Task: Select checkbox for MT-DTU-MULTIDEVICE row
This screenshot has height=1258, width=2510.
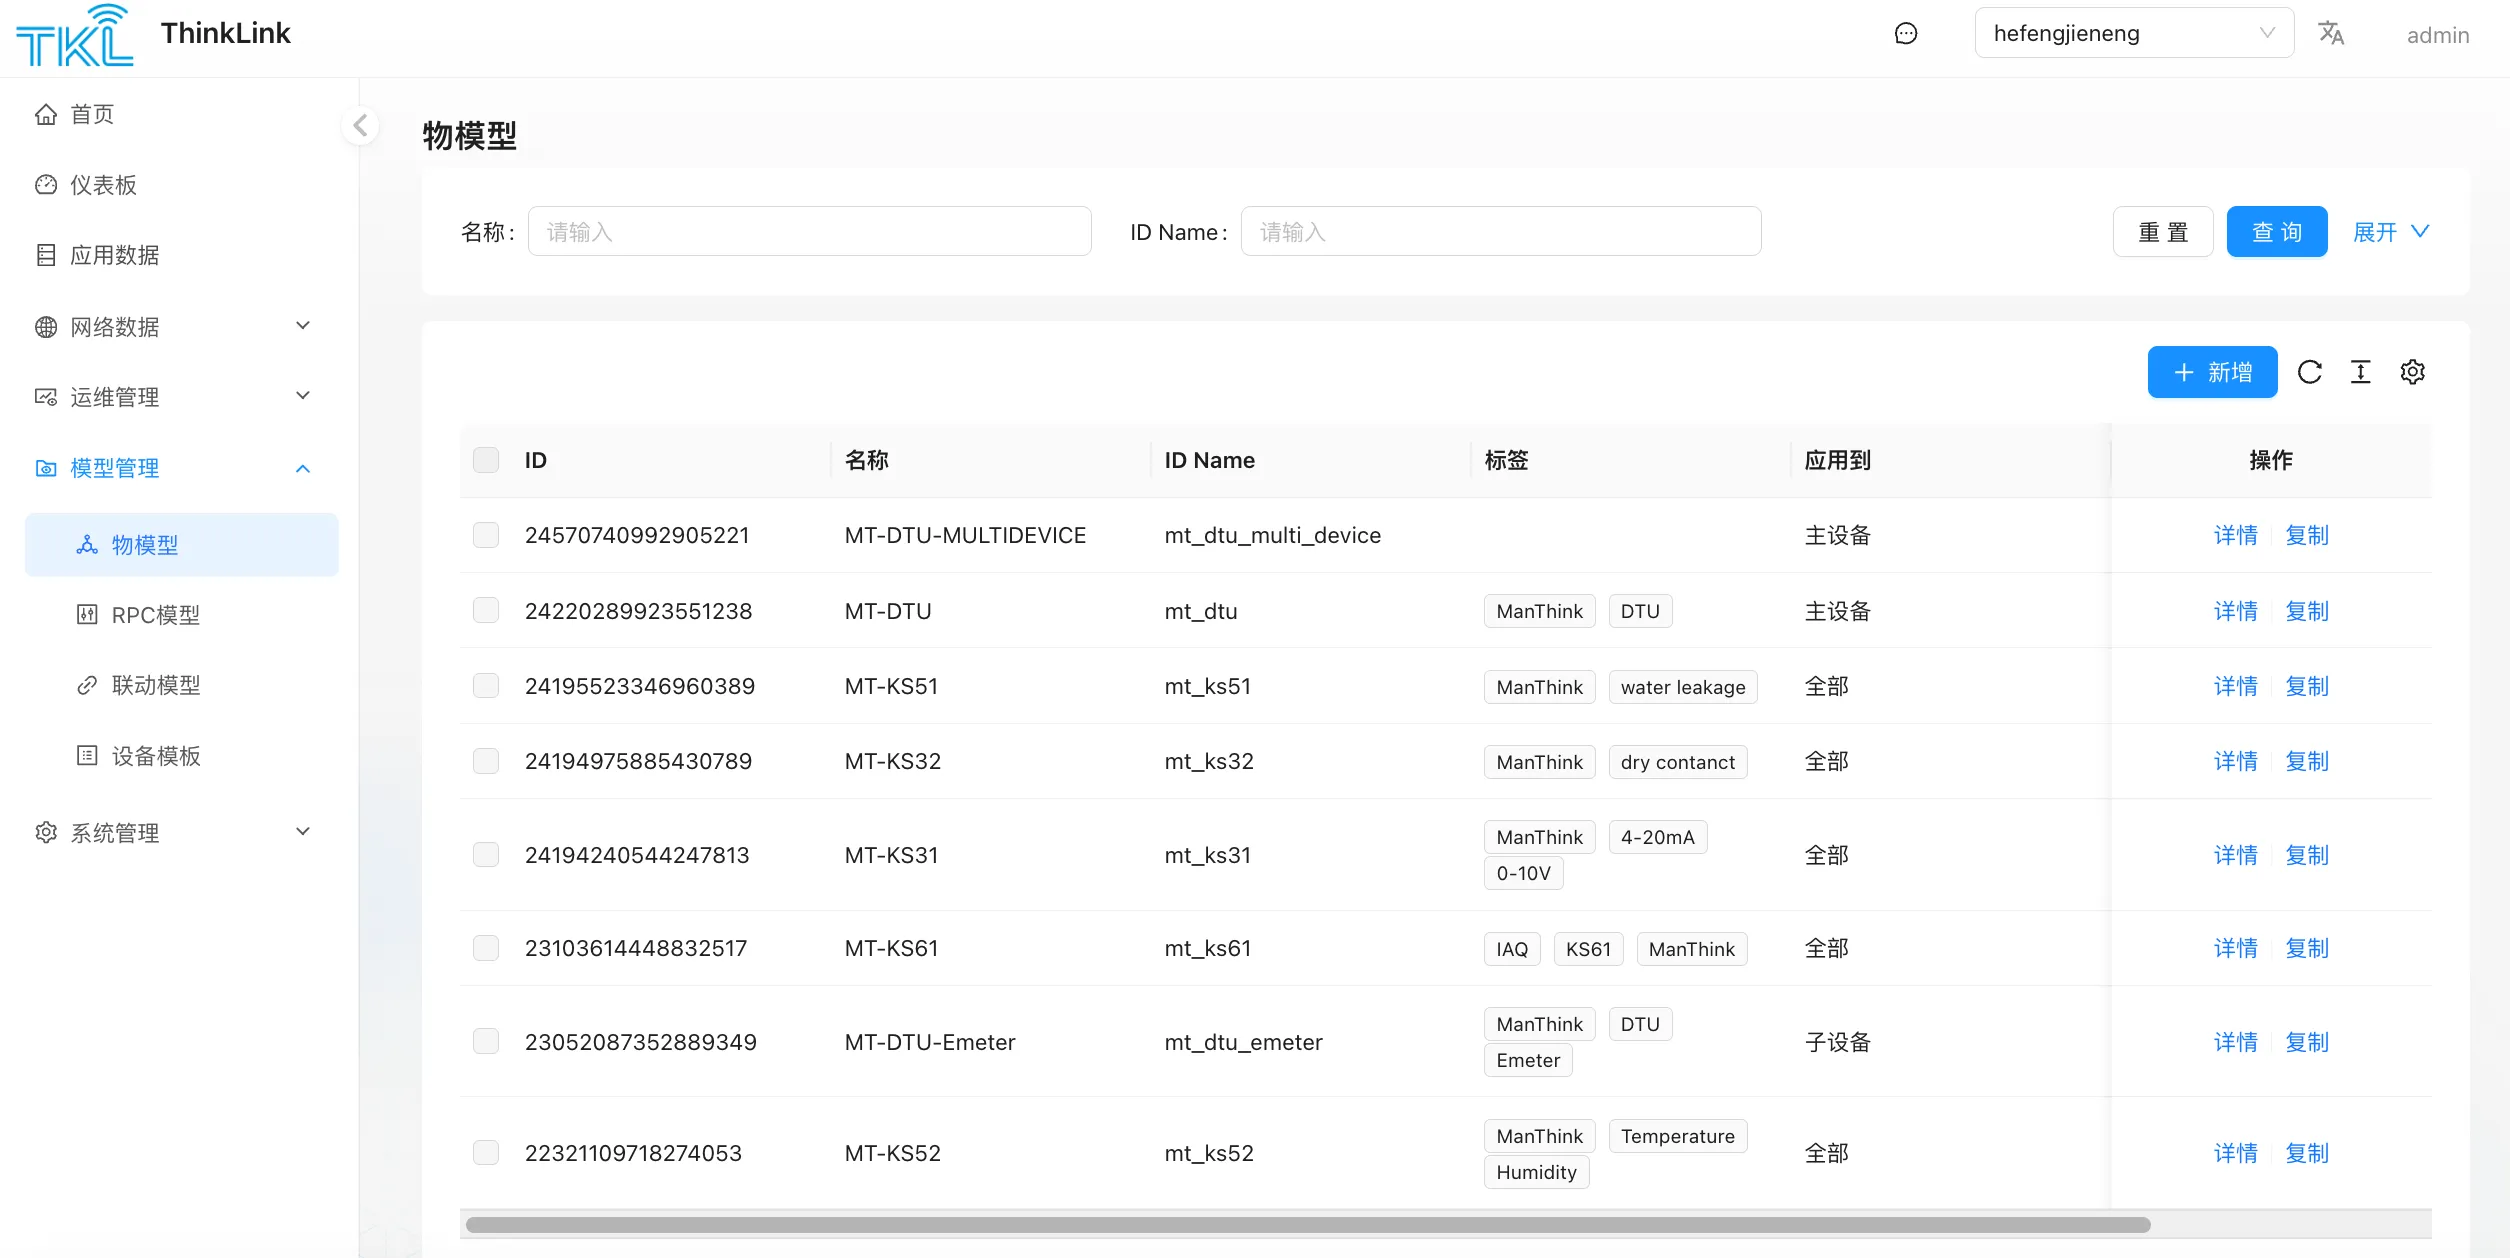Action: tap(486, 535)
